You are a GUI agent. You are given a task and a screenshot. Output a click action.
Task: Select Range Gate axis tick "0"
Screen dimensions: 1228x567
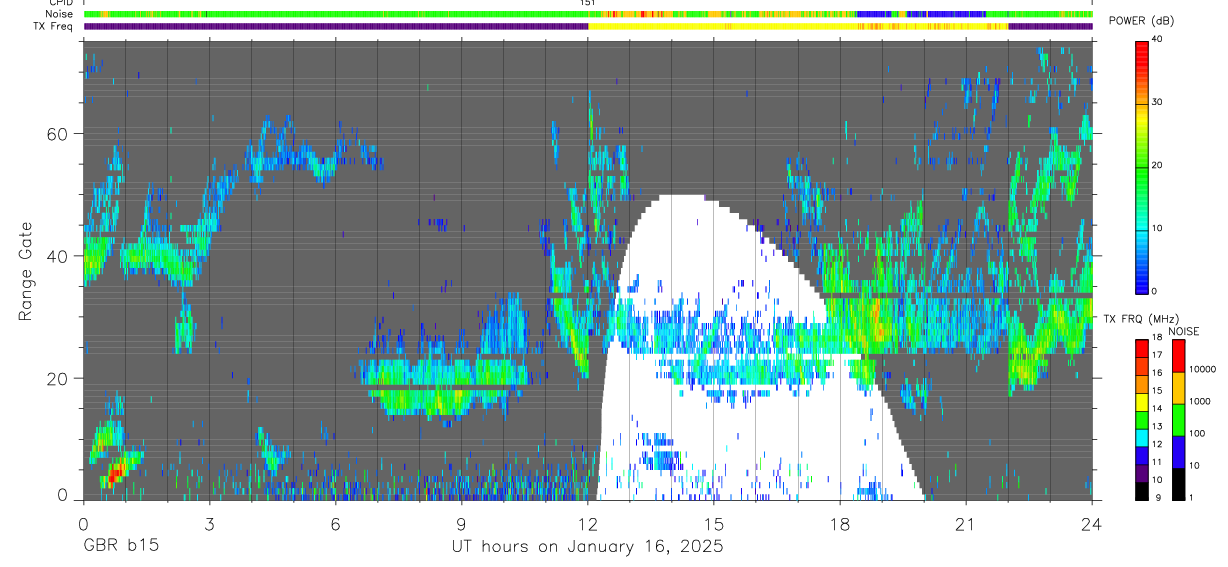click(63, 495)
